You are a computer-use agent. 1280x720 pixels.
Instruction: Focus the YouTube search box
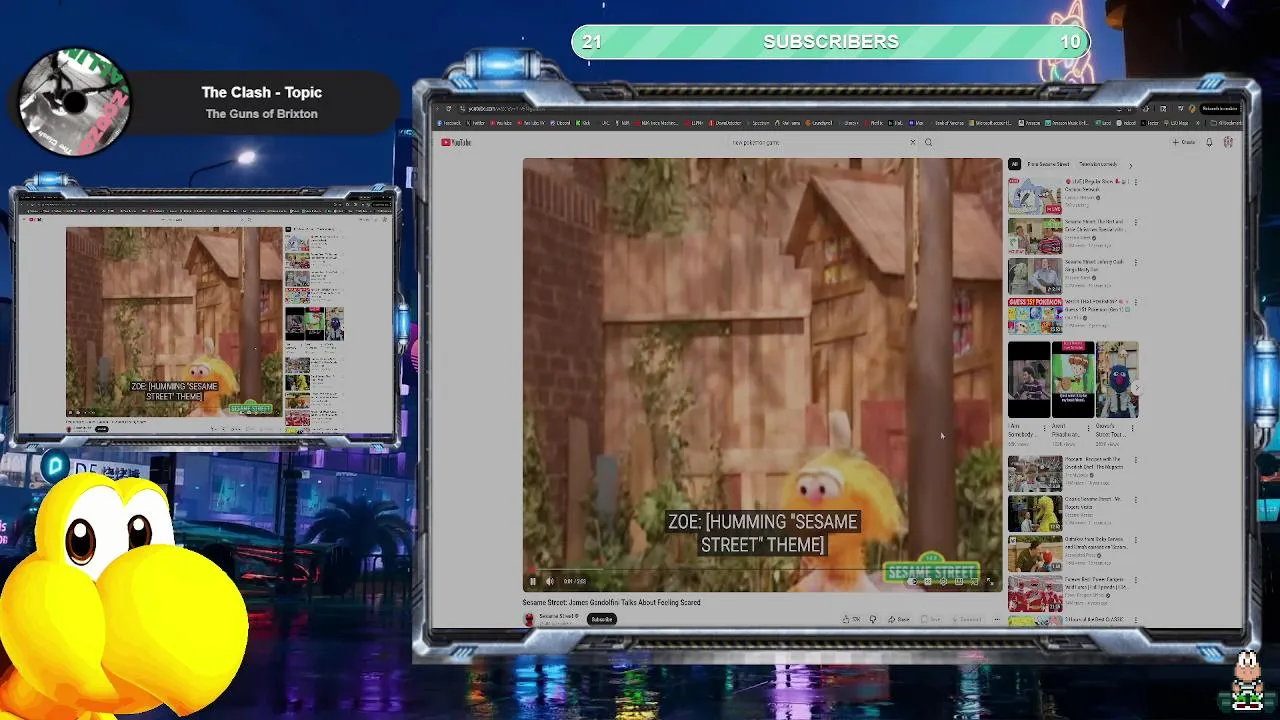(x=815, y=142)
